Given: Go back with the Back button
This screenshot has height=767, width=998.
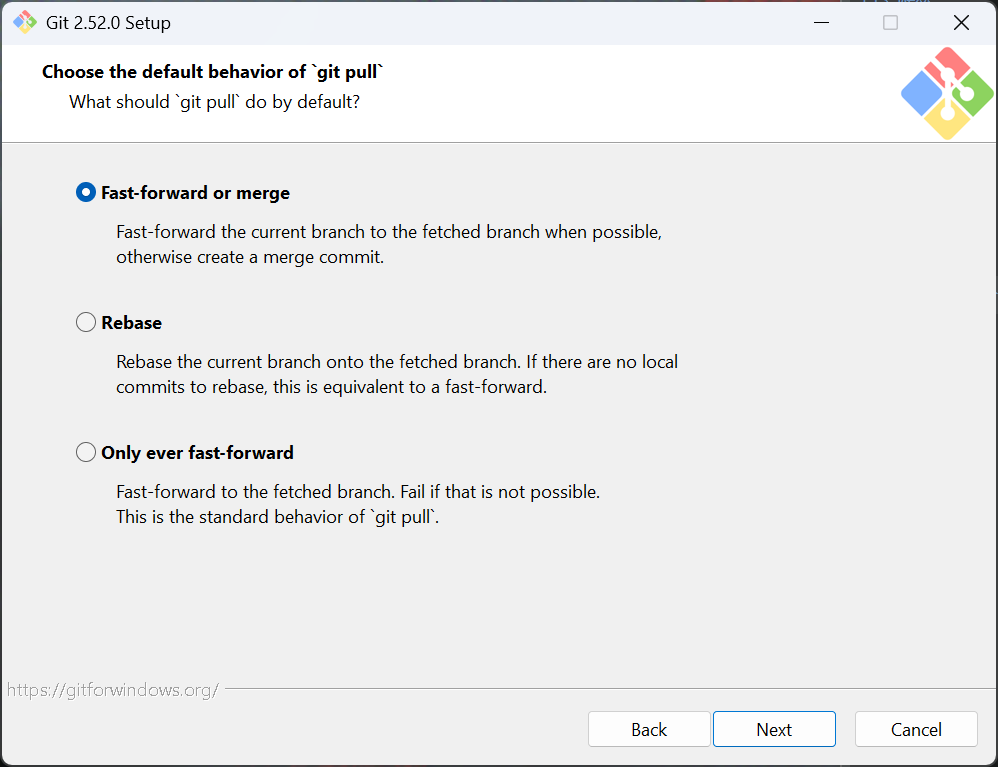Looking at the screenshot, I should click(x=649, y=729).
